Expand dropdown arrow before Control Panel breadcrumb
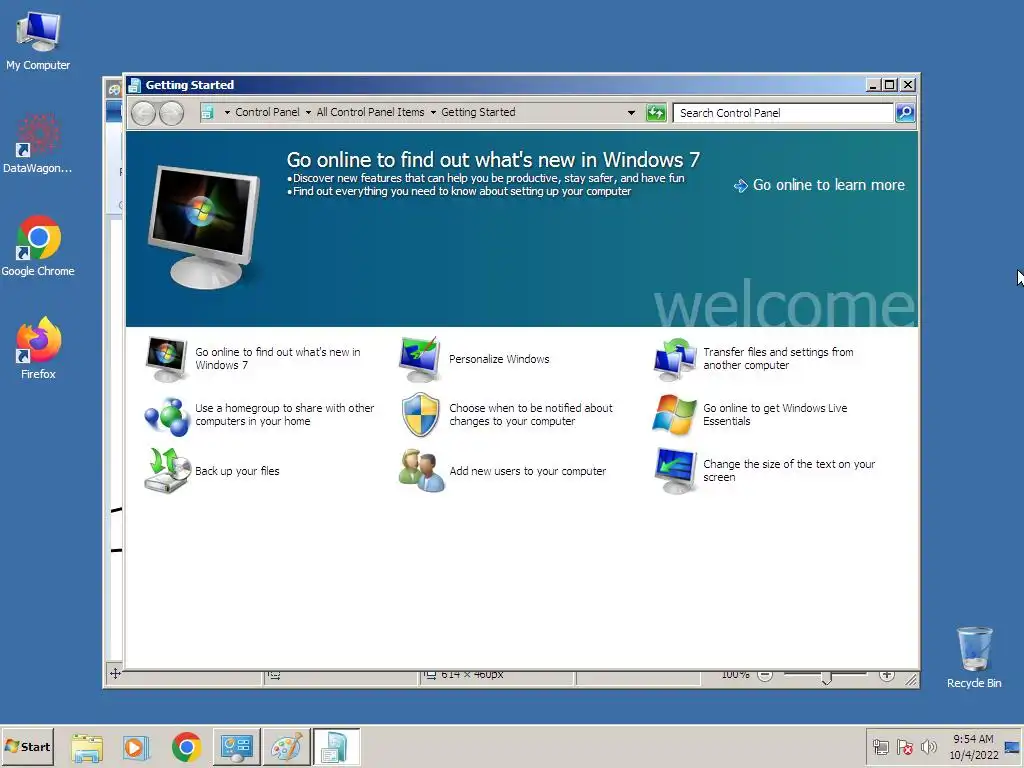The image size is (1024, 768). (x=227, y=113)
